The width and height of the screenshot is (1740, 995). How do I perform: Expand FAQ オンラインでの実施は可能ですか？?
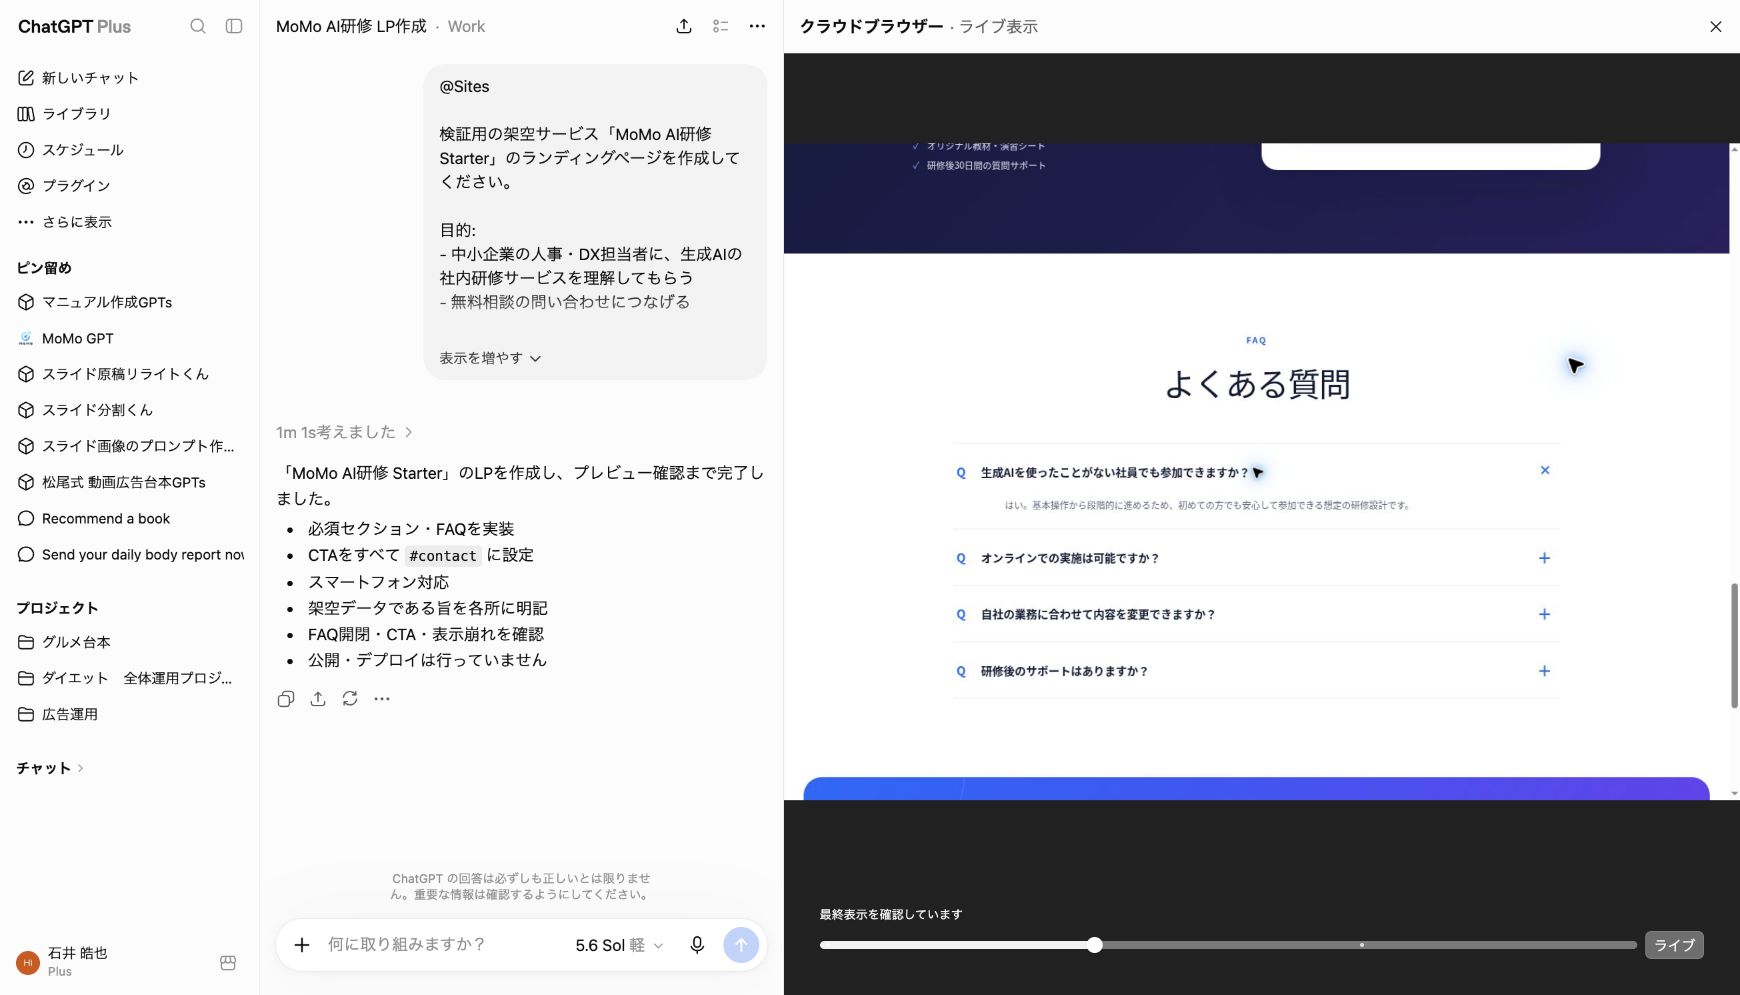point(1256,558)
